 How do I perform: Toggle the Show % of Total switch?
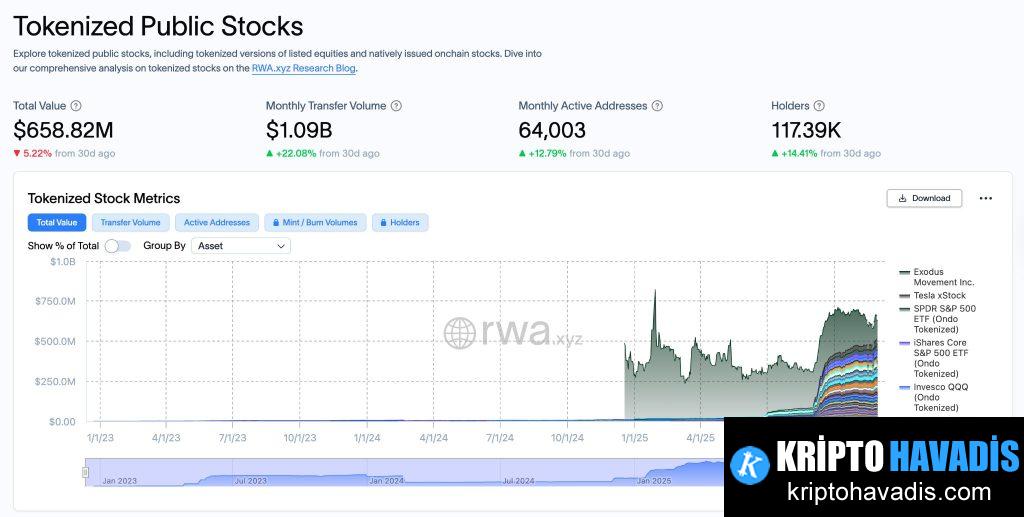118,246
